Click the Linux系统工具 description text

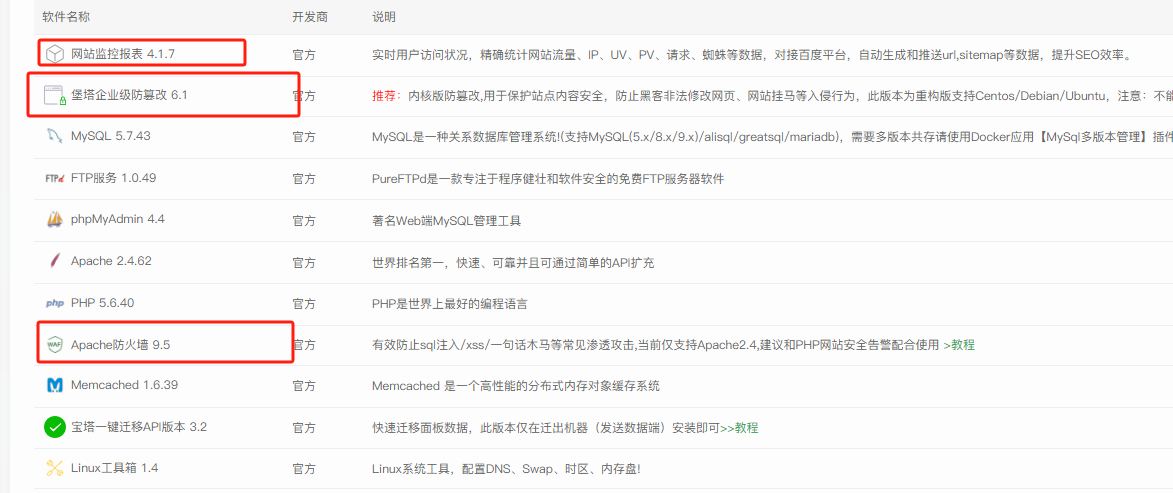pyautogui.click(x=506, y=469)
